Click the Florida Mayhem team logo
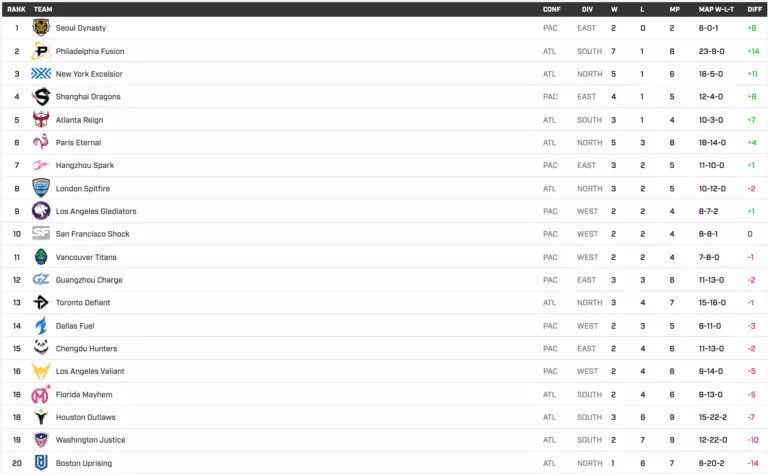 (x=41, y=394)
